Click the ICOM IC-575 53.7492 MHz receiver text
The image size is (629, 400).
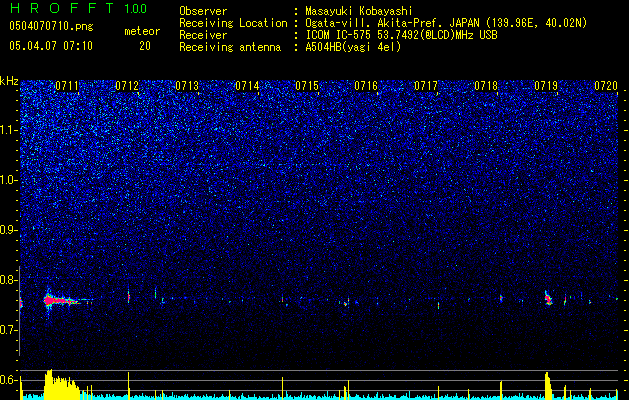(x=401, y=35)
